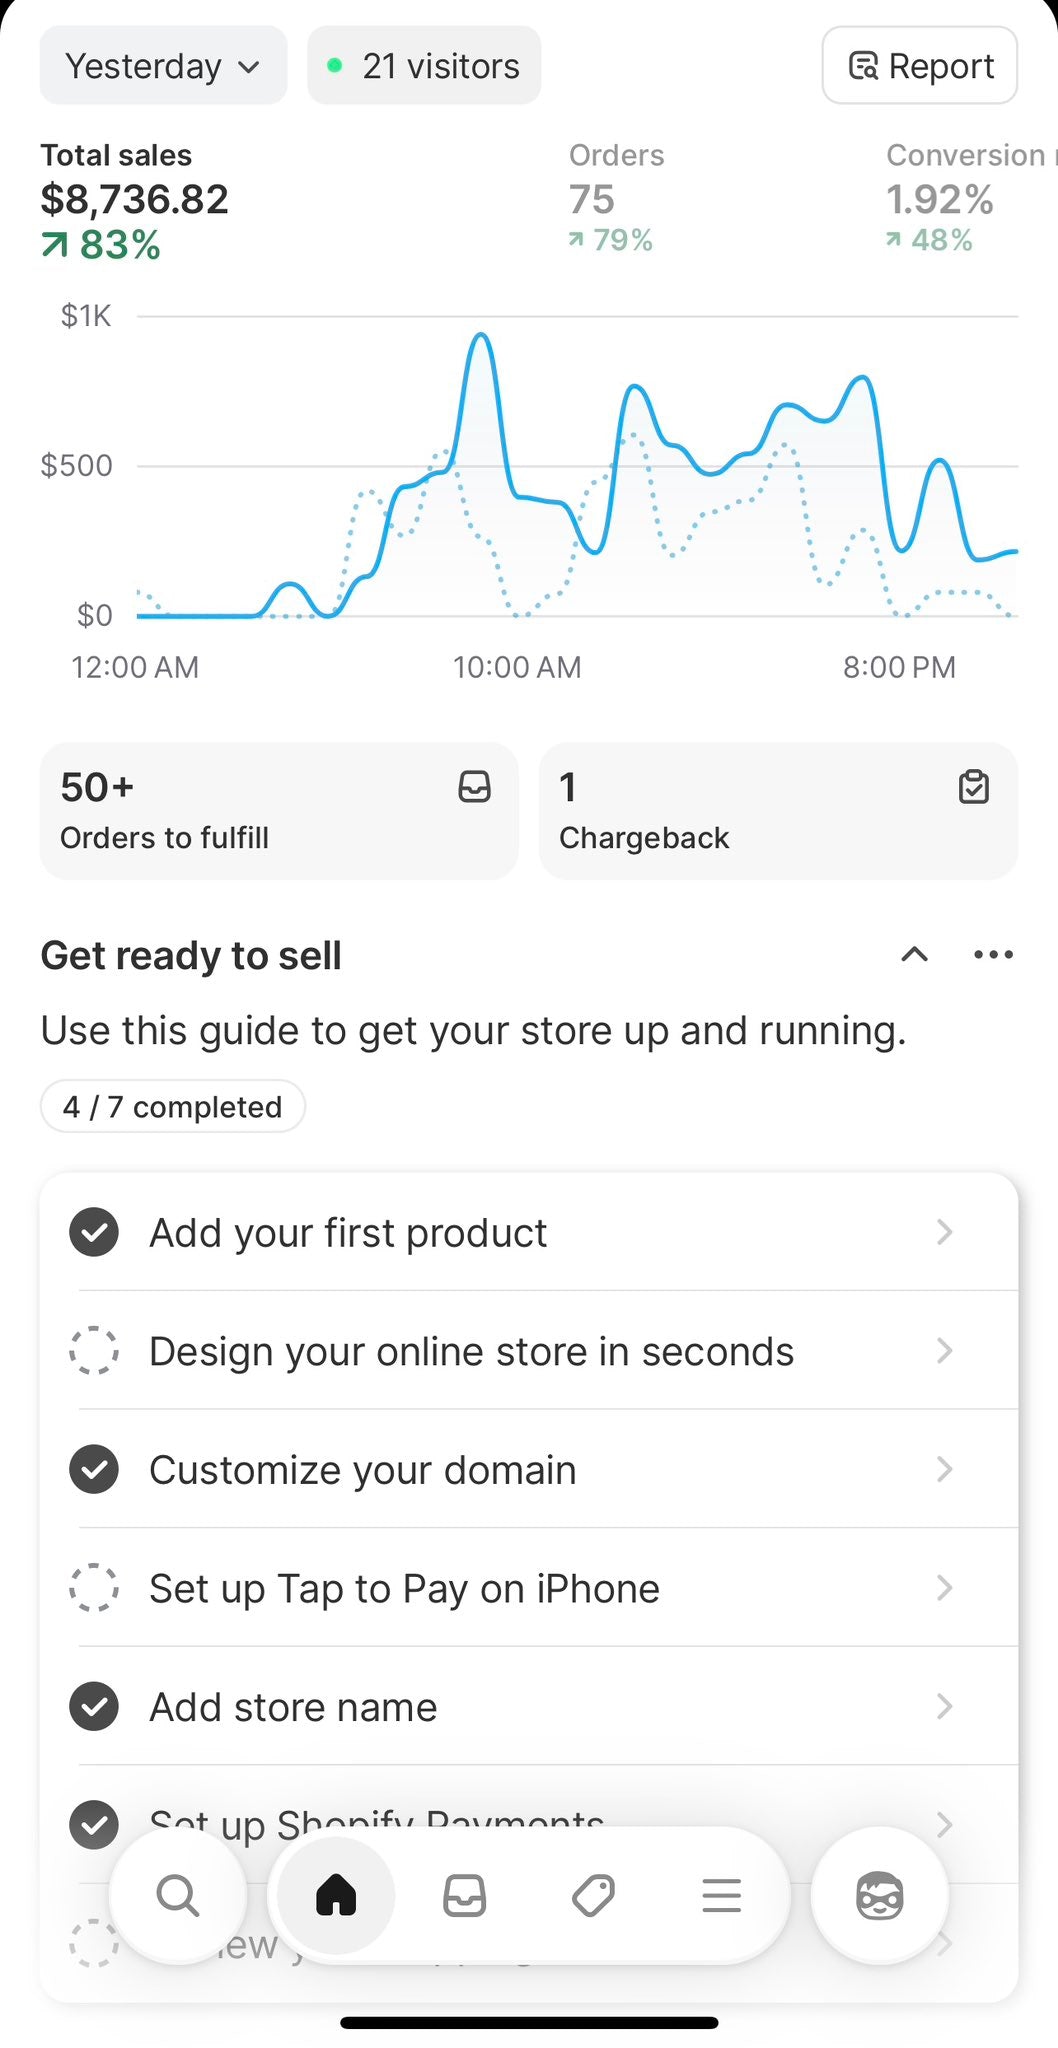
Task: Tap the 21 visitors live button
Action: pos(424,66)
